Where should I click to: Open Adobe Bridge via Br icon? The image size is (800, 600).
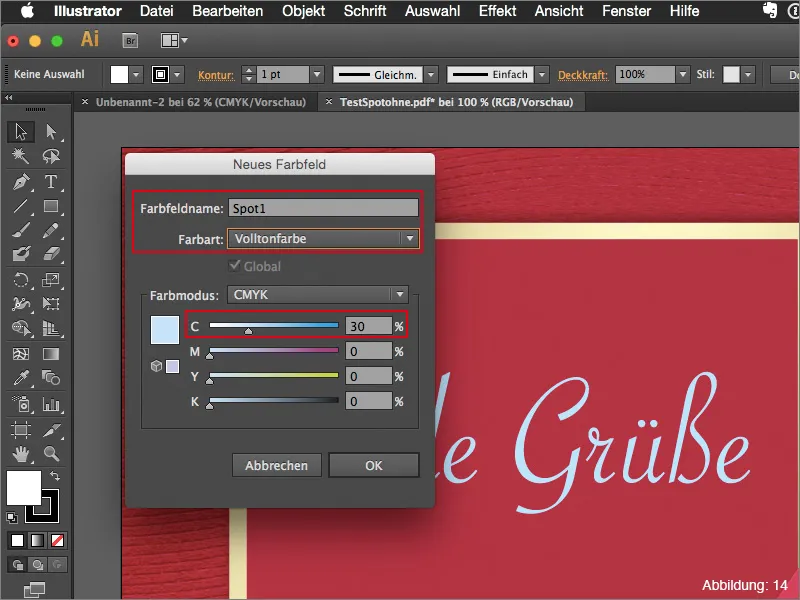(x=129, y=41)
